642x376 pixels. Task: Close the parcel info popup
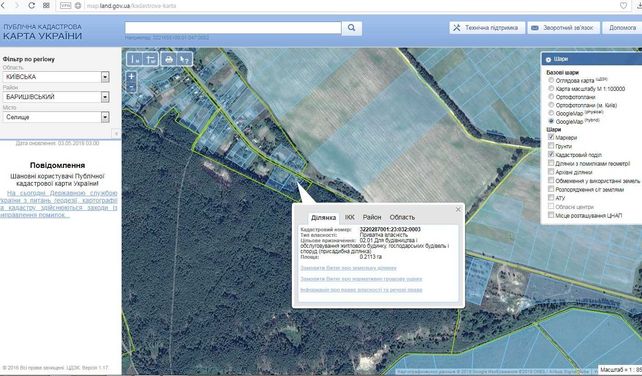(458, 209)
